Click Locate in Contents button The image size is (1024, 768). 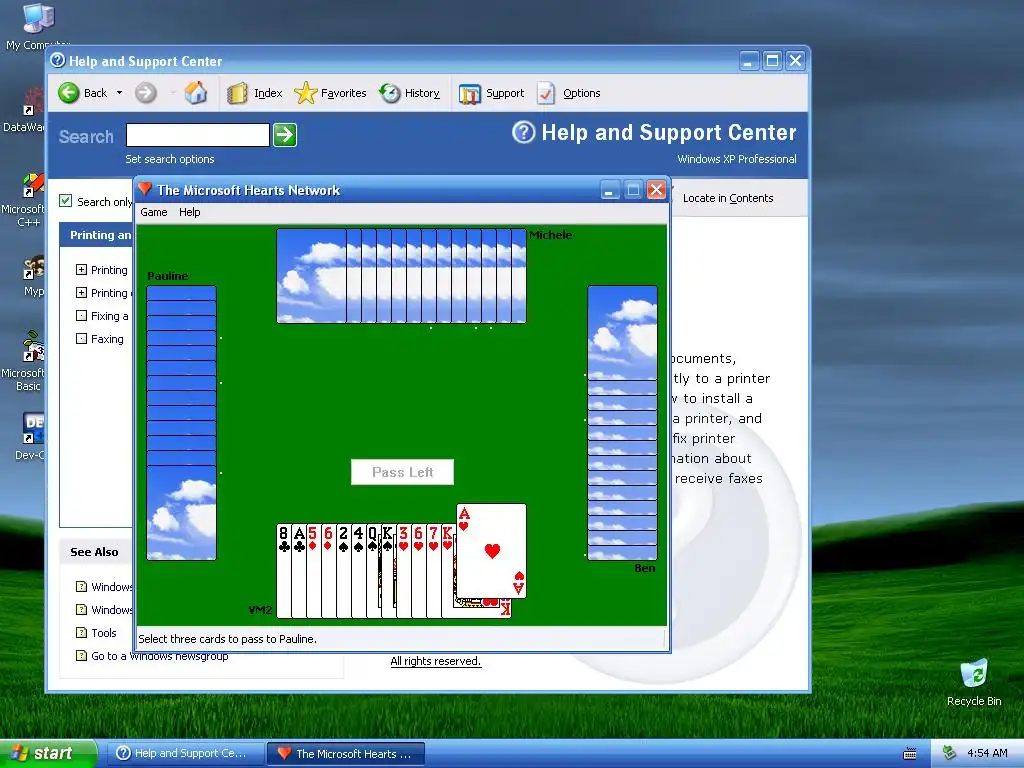click(728, 198)
